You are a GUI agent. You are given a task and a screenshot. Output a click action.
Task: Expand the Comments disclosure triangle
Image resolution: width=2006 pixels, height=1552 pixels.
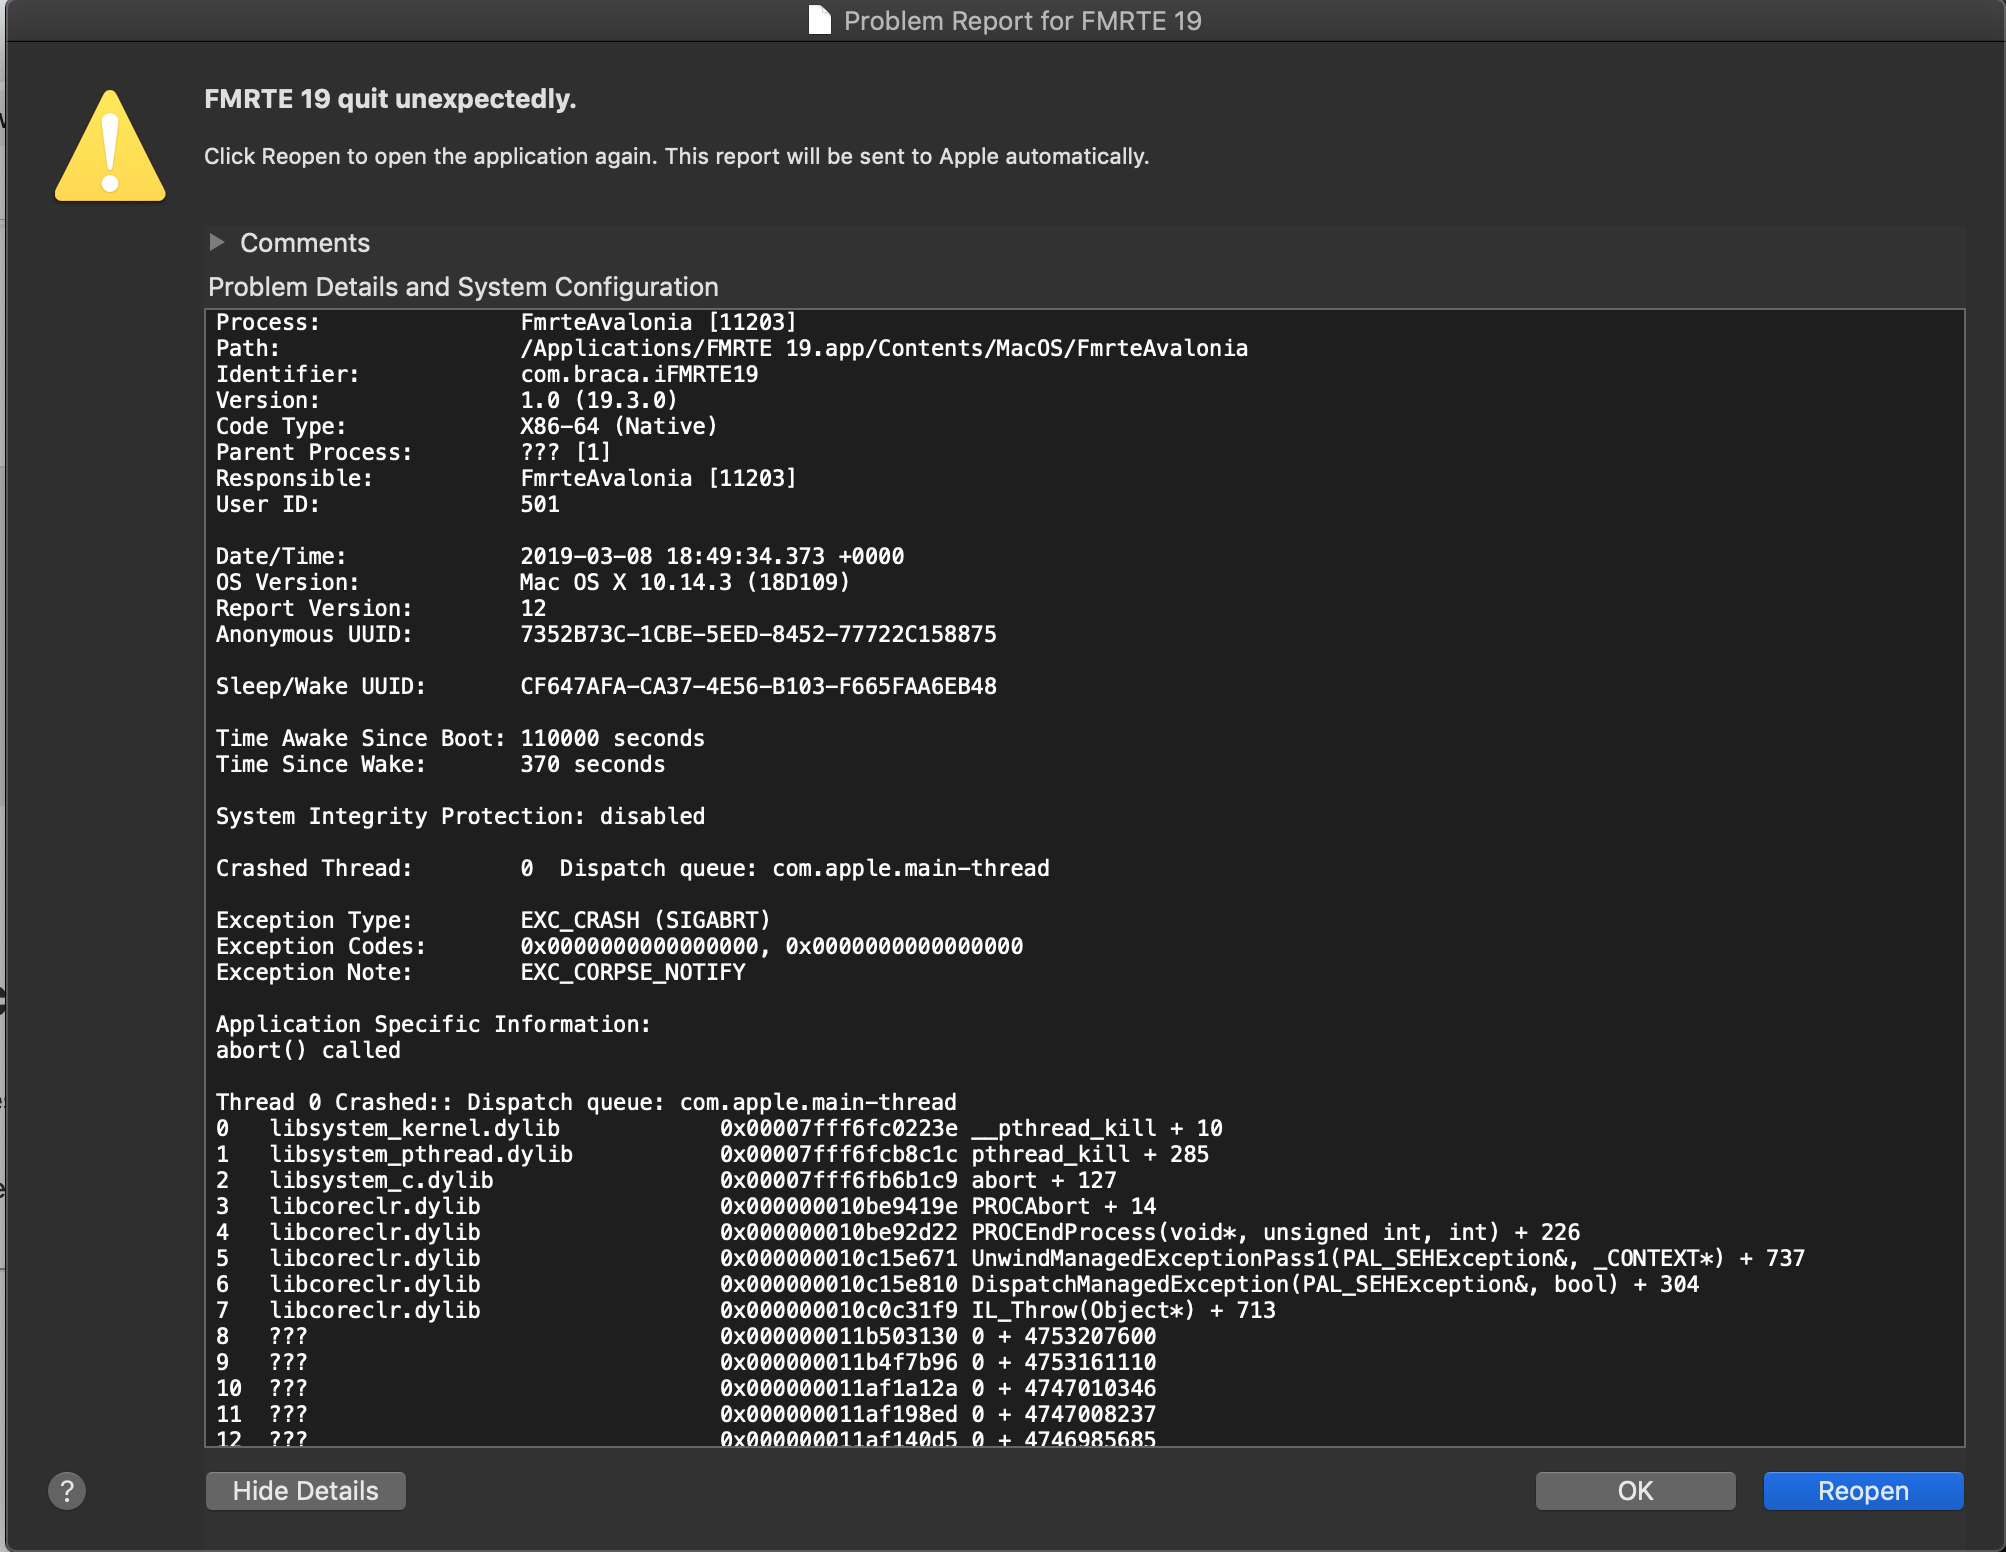(x=217, y=242)
